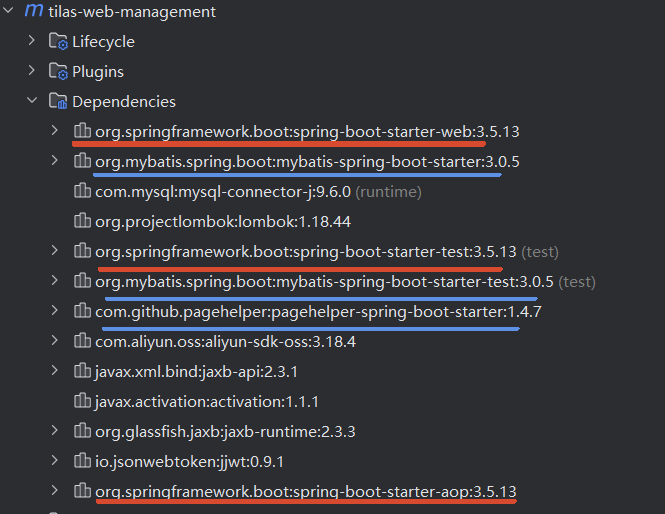Click library icon beside jjwt dependency

(x=82, y=461)
